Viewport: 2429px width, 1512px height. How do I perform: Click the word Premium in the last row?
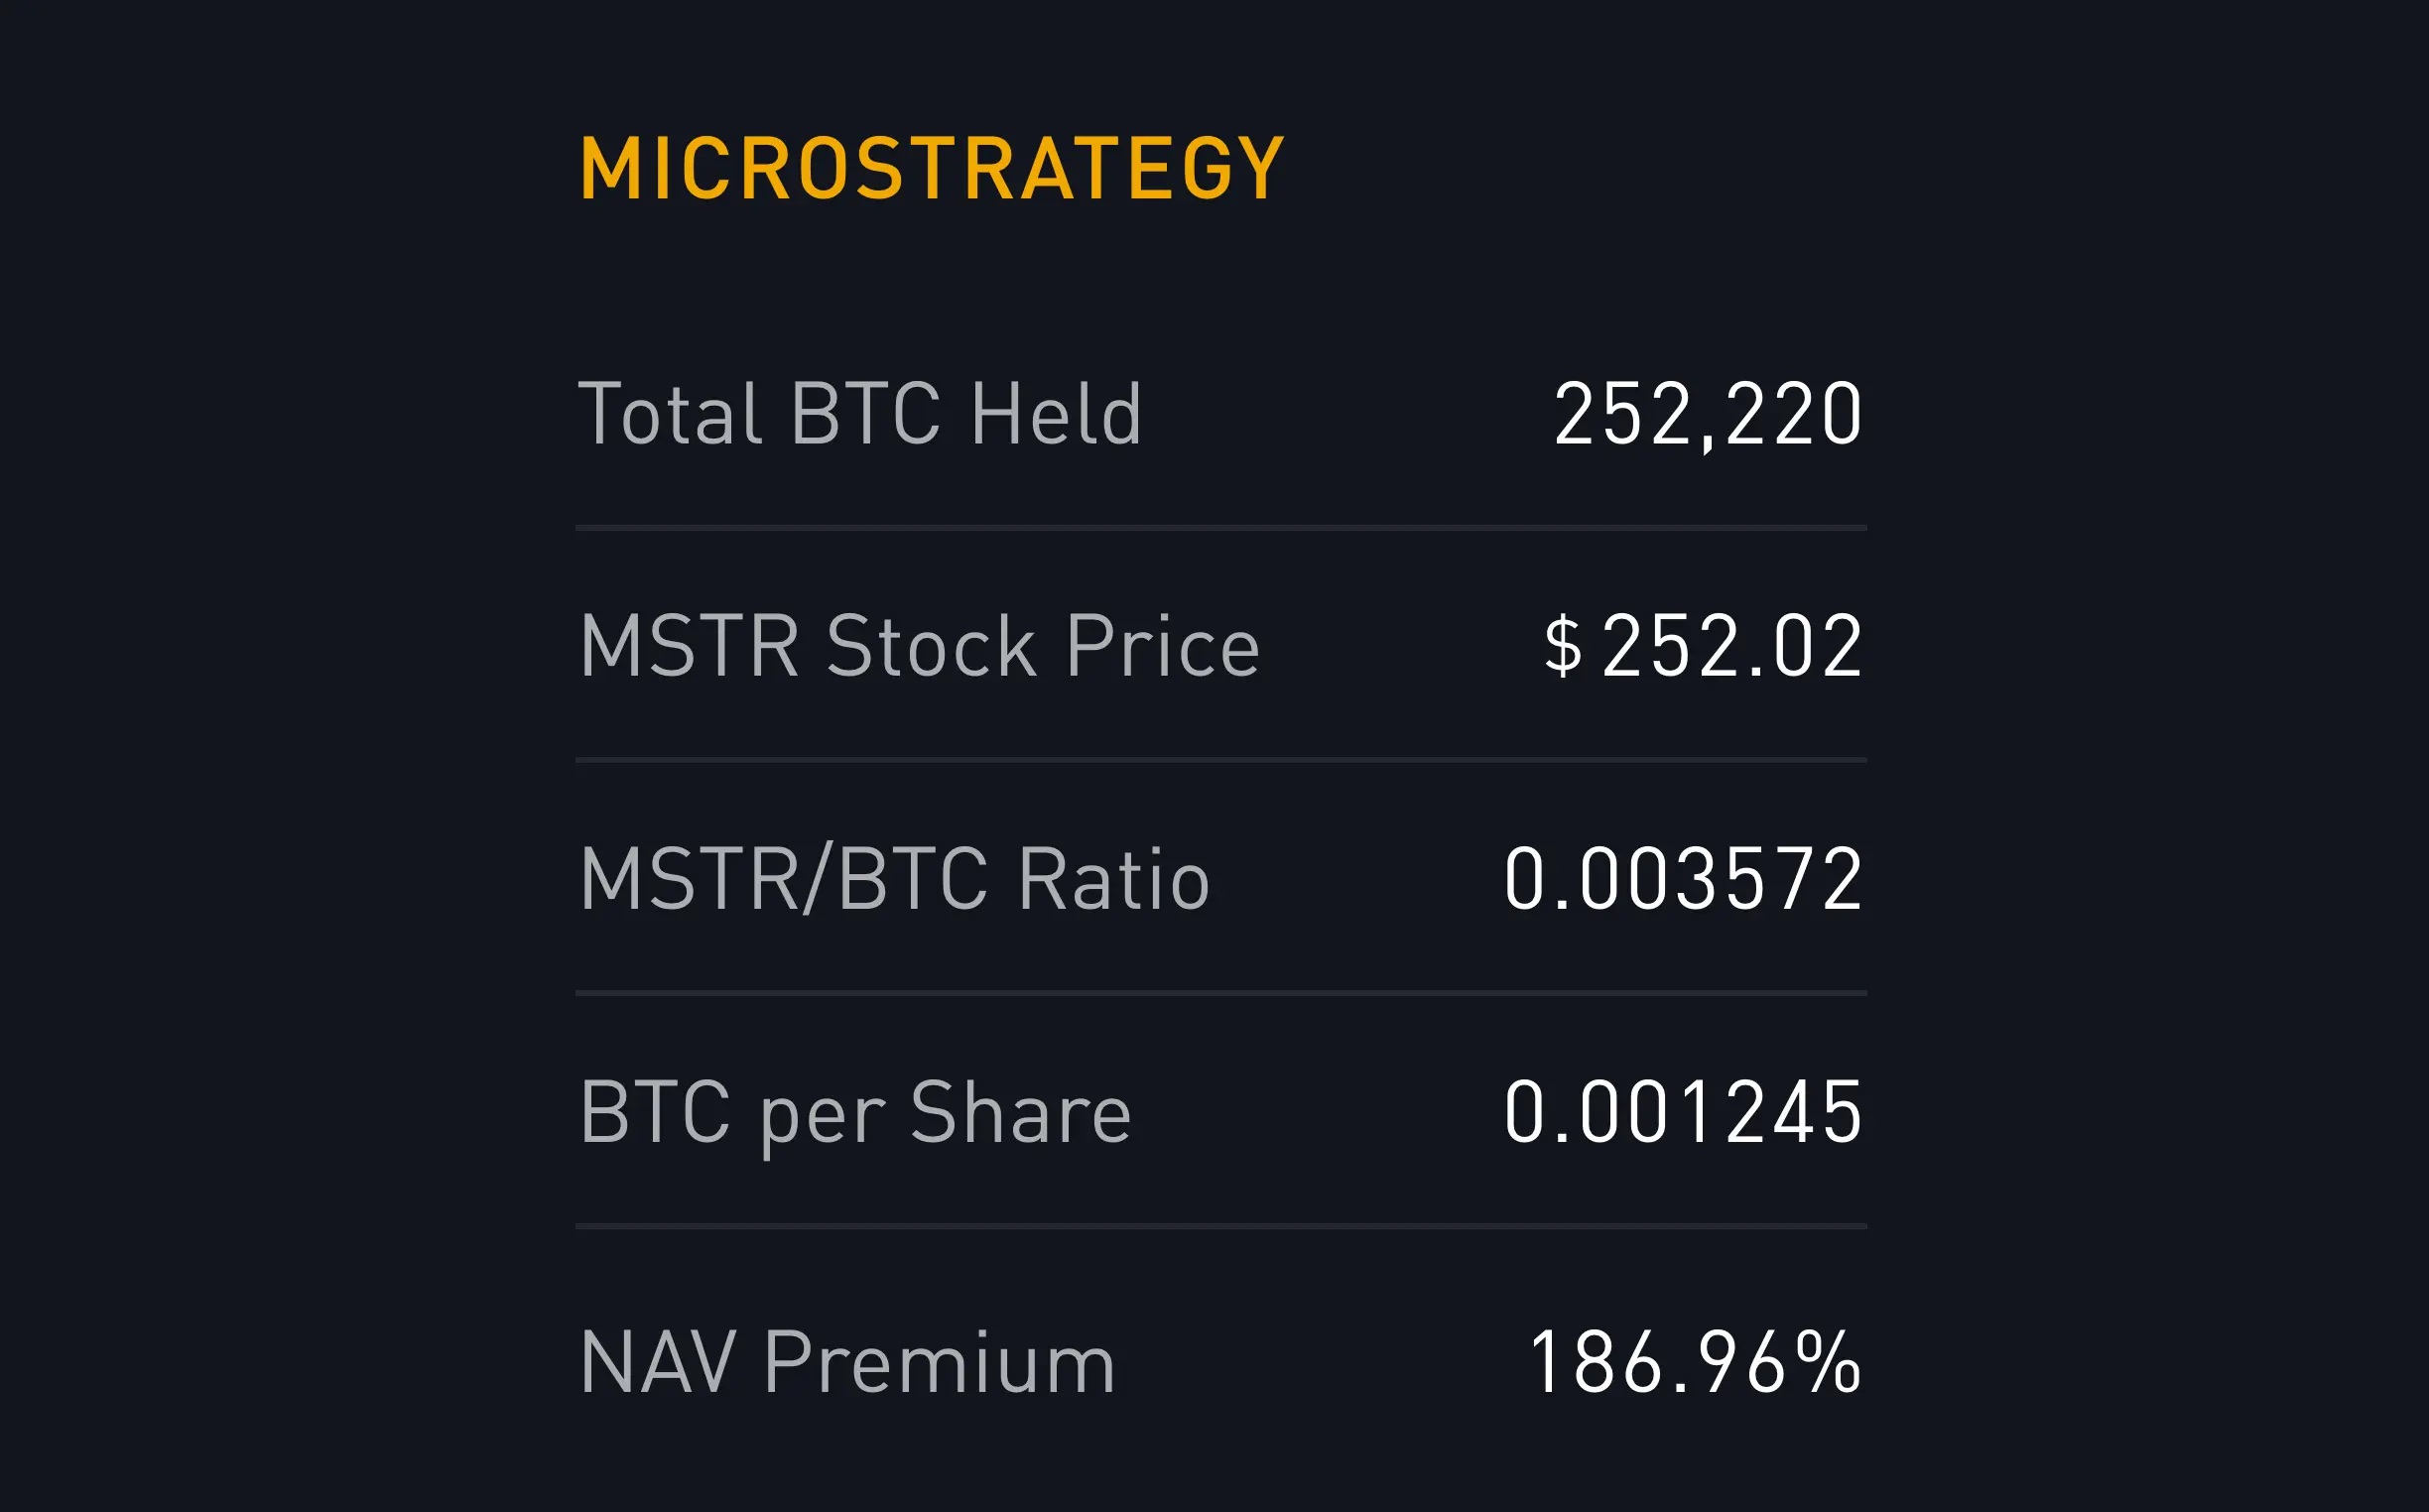coord(939,1362)
